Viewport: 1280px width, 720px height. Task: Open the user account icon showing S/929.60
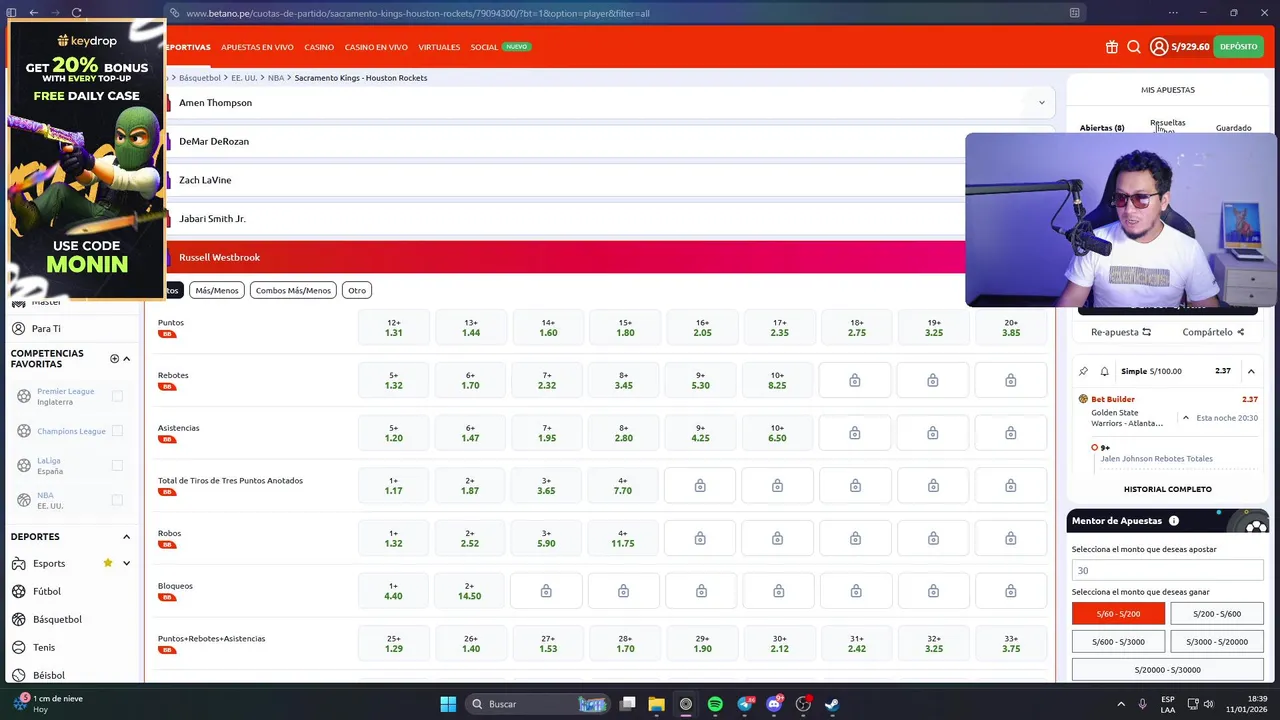coord(1159,47)
